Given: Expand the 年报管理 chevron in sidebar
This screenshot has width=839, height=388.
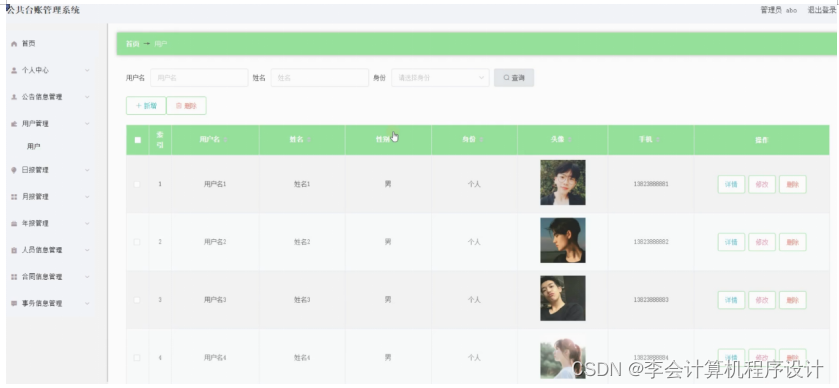Looking at the screenshot, I should [87, 224].
